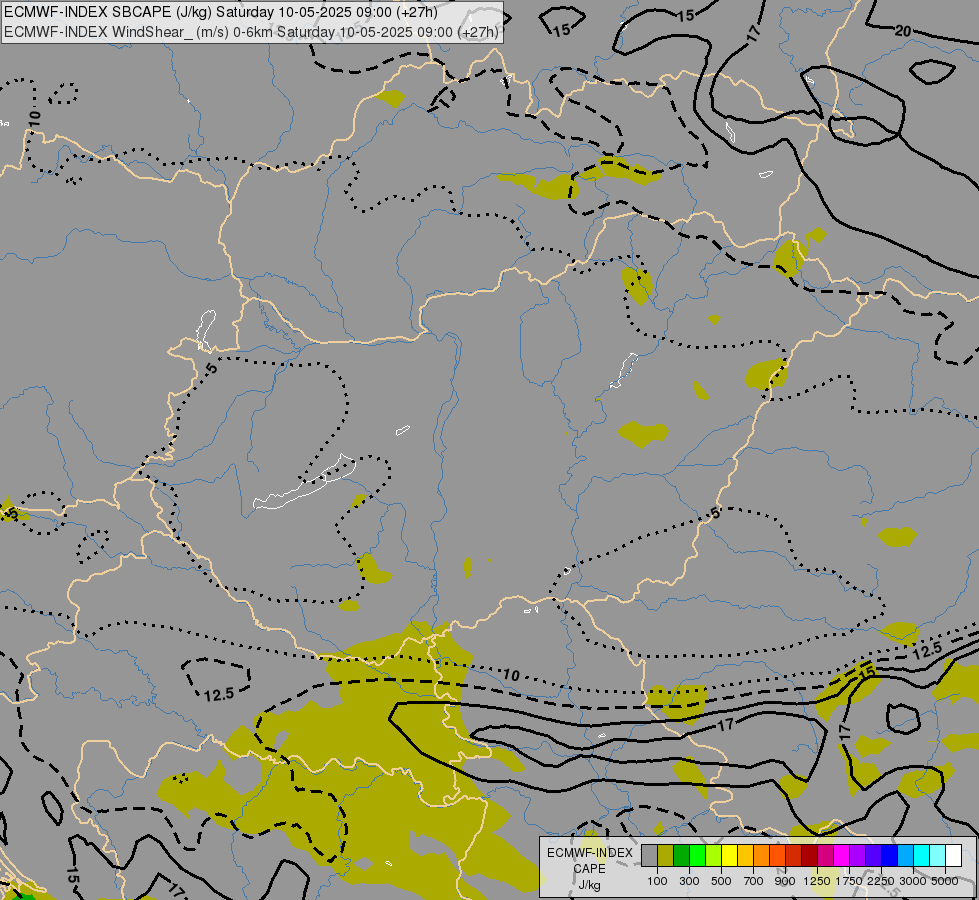This screenshot has width=979, height=900.
Task: Click the 'J/kg' unit text in the legend
Action: click(x=589, y=886)
